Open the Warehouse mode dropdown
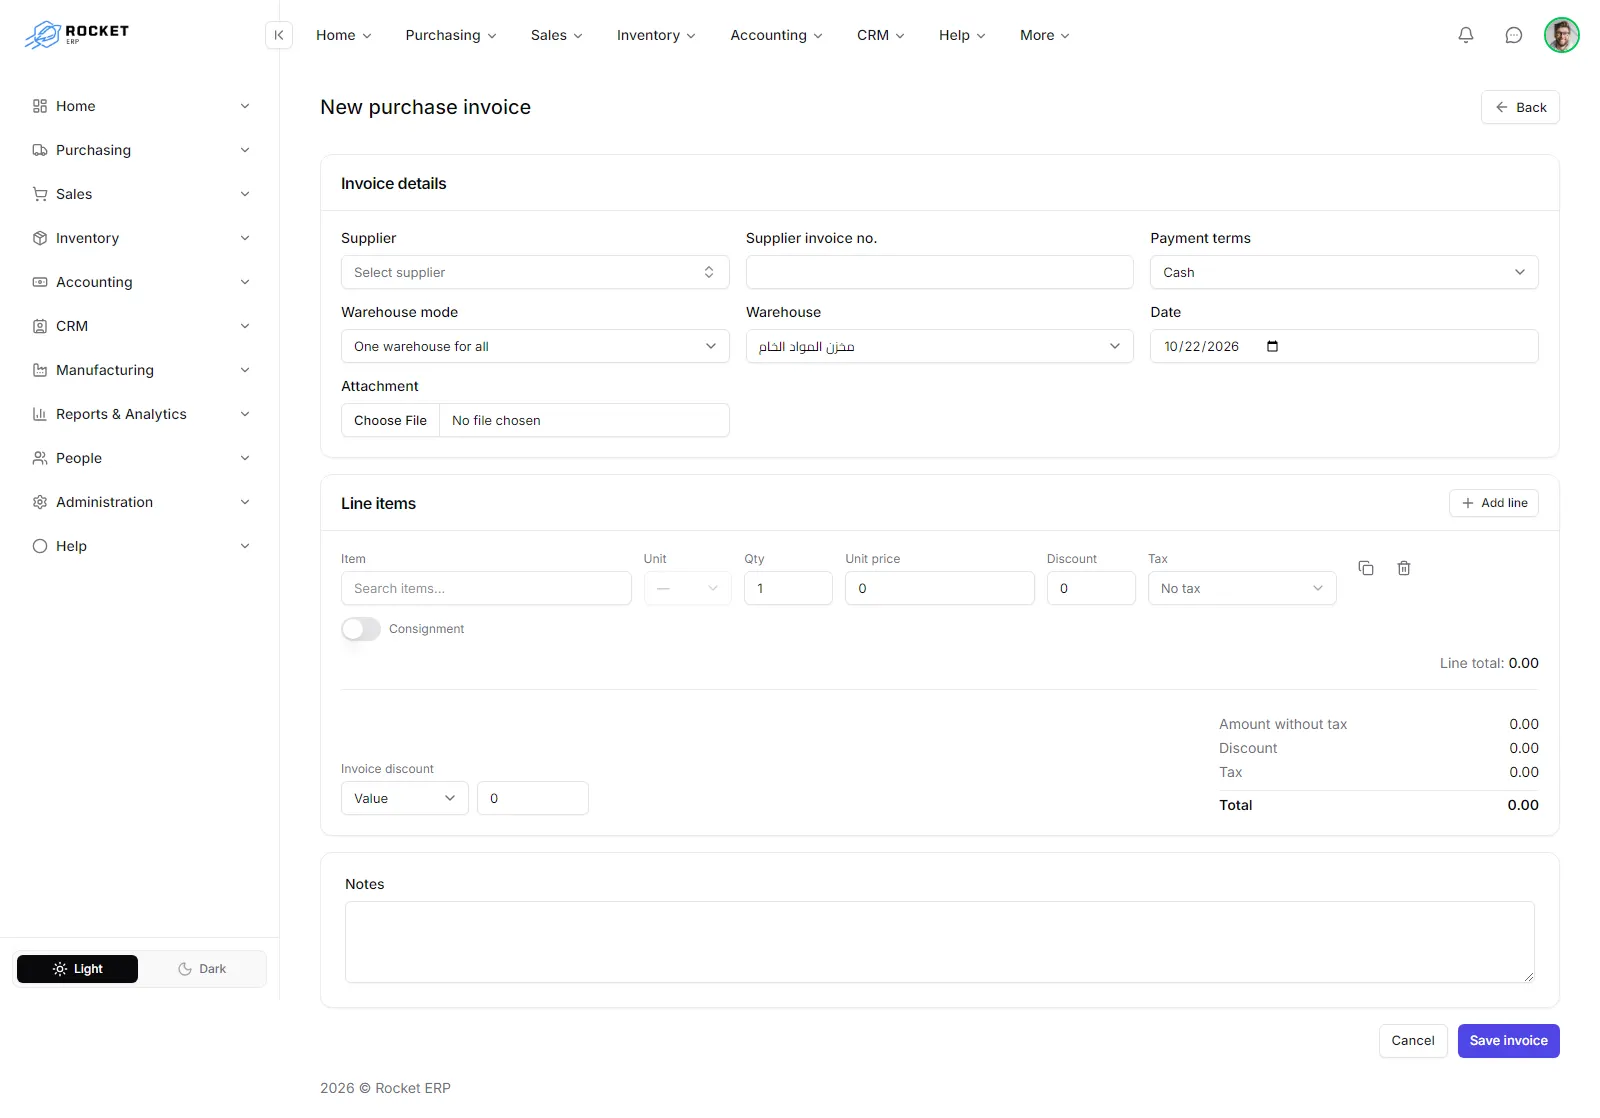 tap(535, 346)
